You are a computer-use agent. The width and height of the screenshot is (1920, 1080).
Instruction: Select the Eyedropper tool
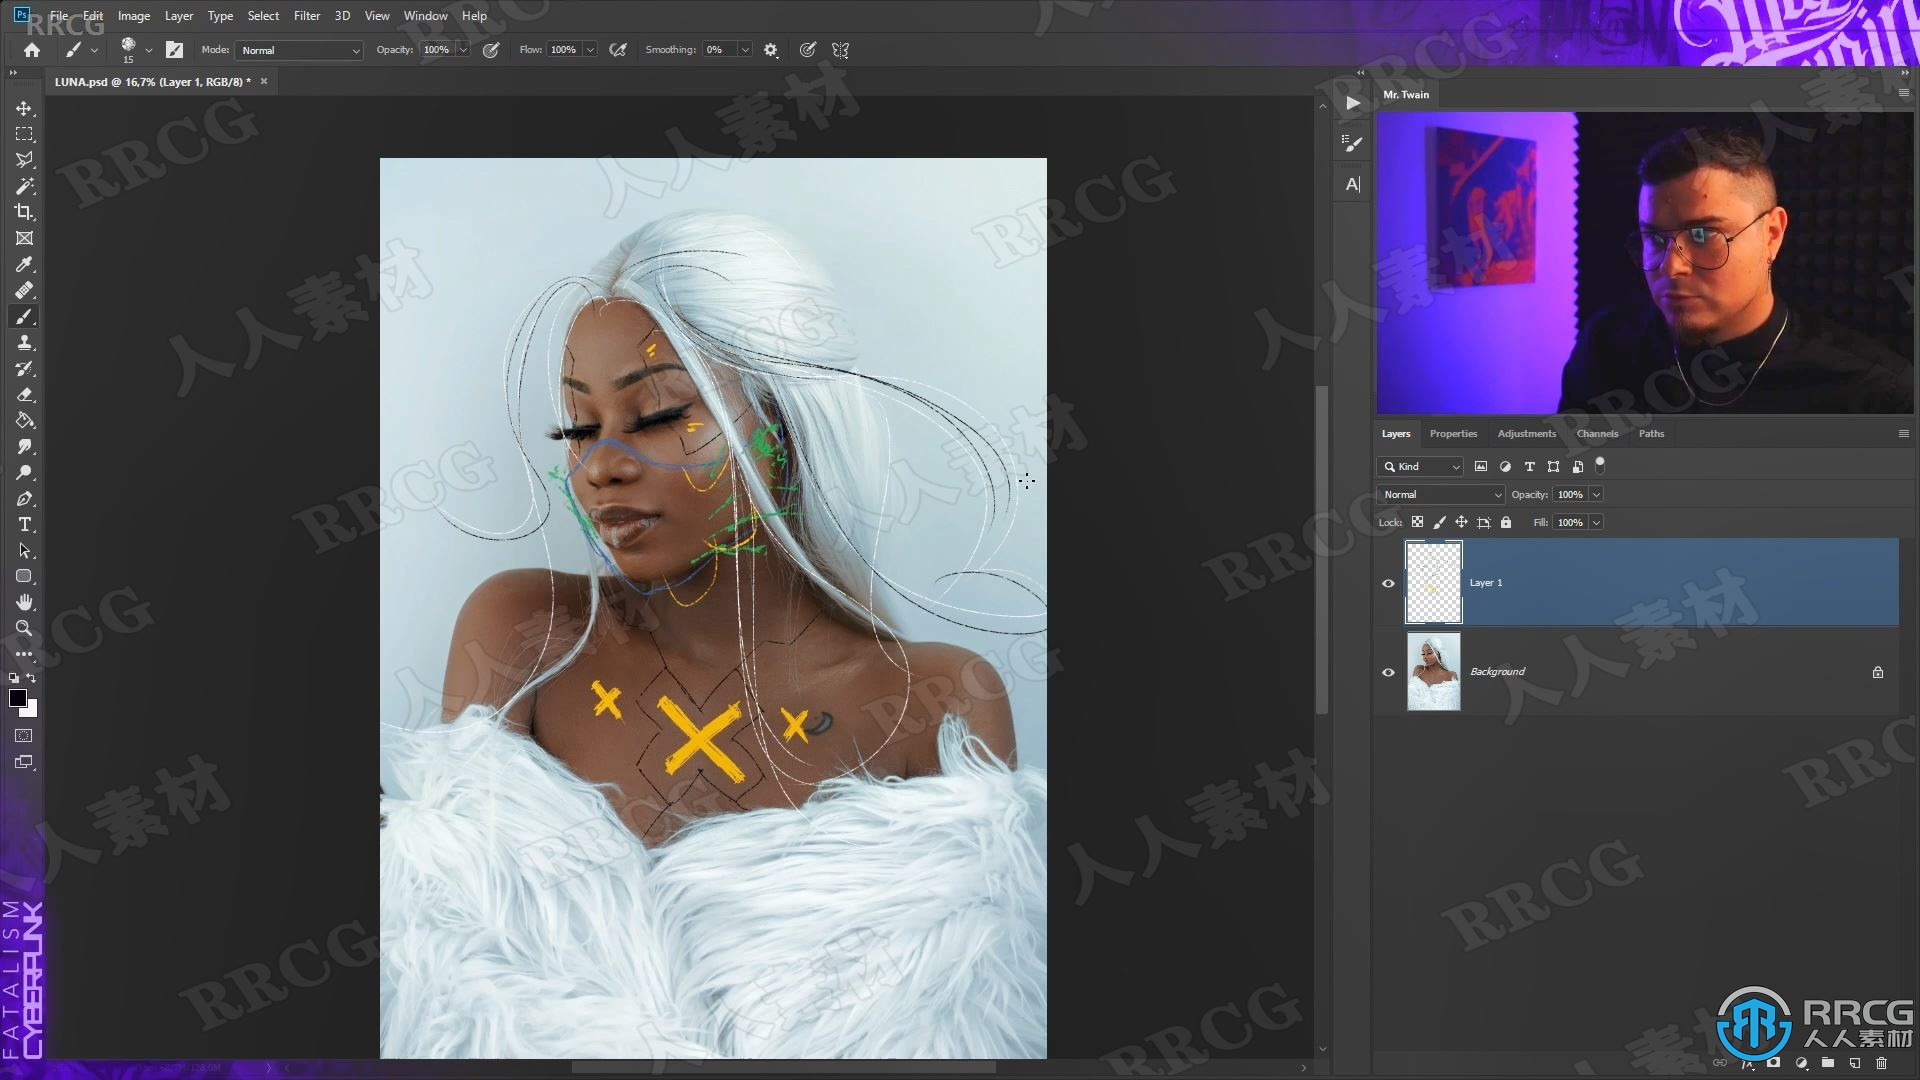pos(24,264)
